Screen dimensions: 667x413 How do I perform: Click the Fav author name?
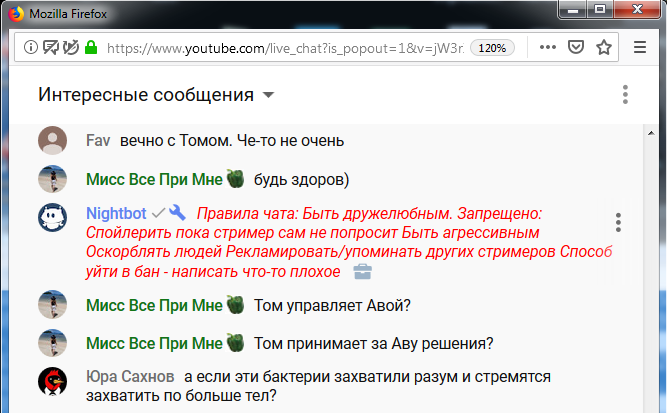(x=98, y=141)
